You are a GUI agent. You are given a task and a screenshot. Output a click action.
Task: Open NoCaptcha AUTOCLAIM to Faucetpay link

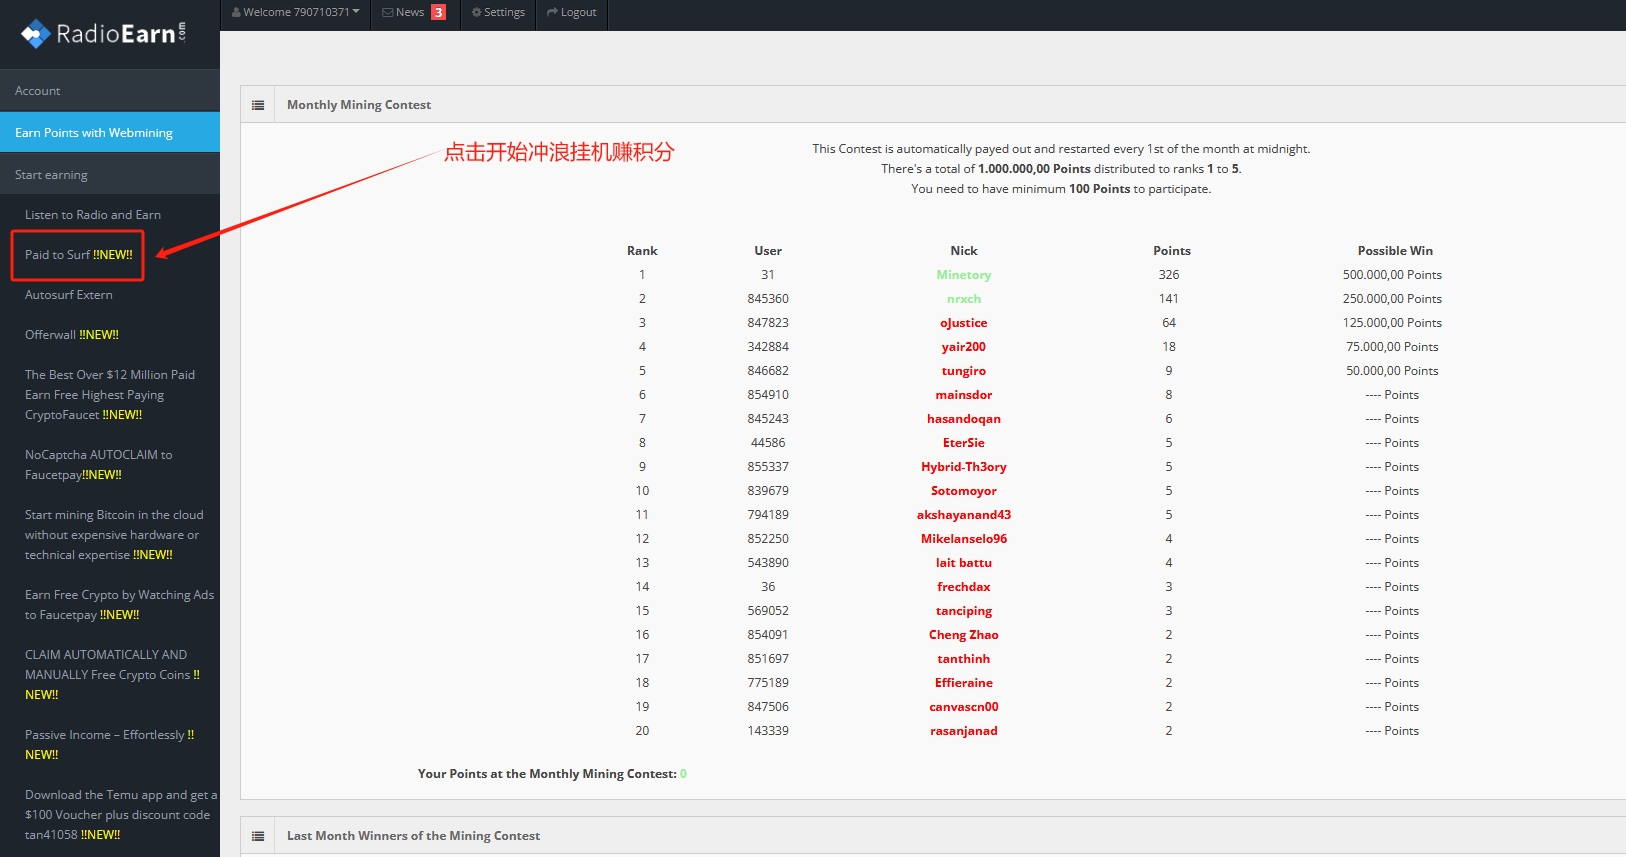[x=98, y=464]
